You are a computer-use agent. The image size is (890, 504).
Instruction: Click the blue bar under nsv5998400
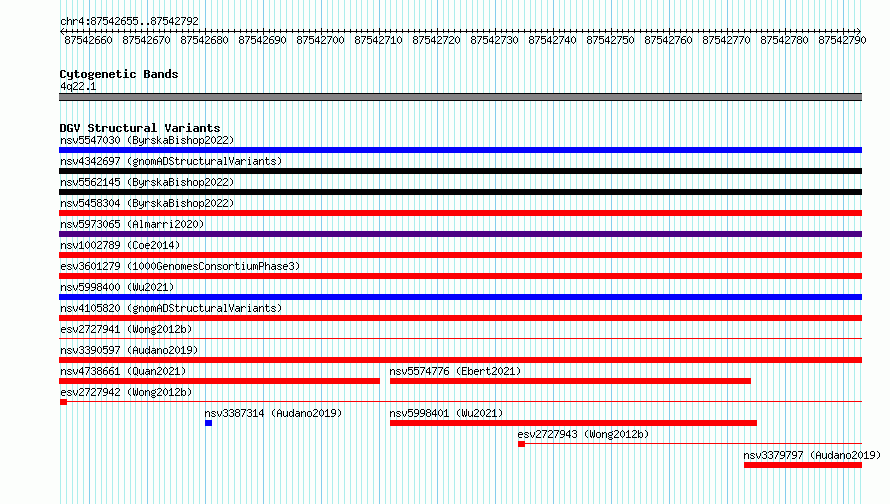click(x=460, y=297)
